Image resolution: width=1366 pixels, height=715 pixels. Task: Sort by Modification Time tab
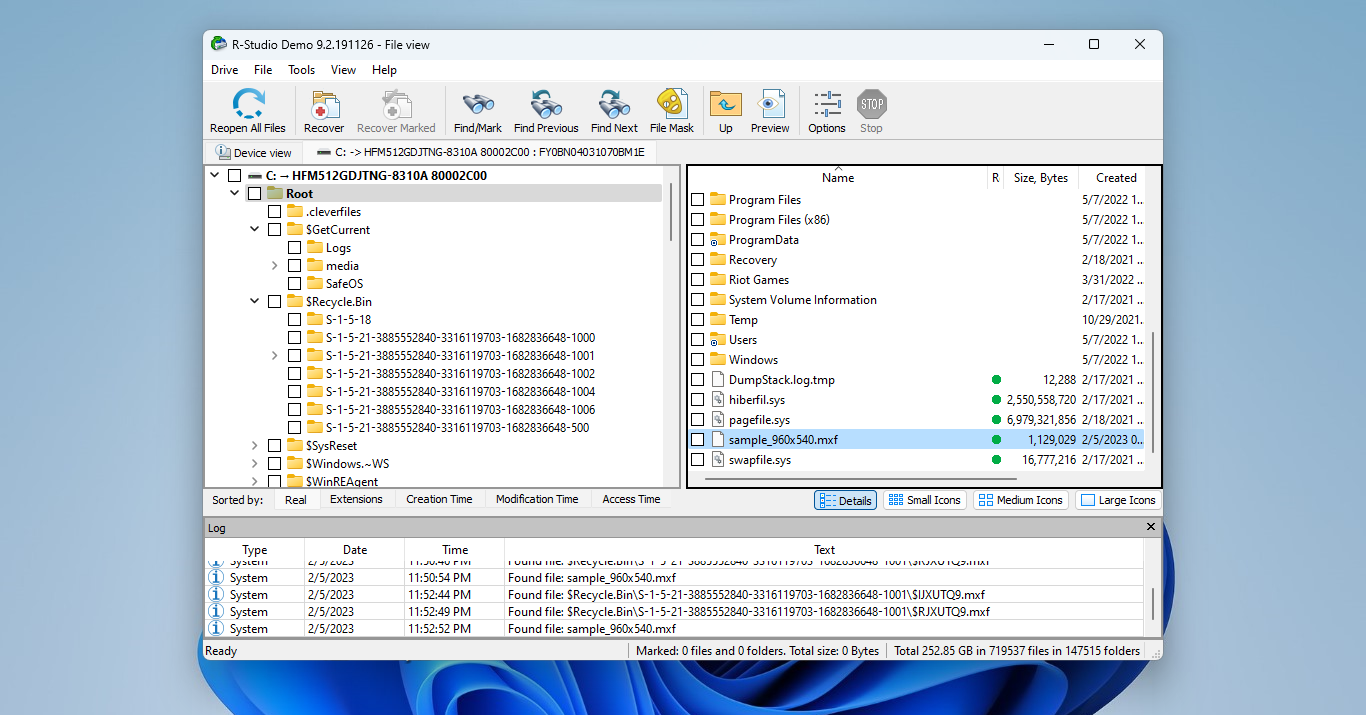coord(537,499)
